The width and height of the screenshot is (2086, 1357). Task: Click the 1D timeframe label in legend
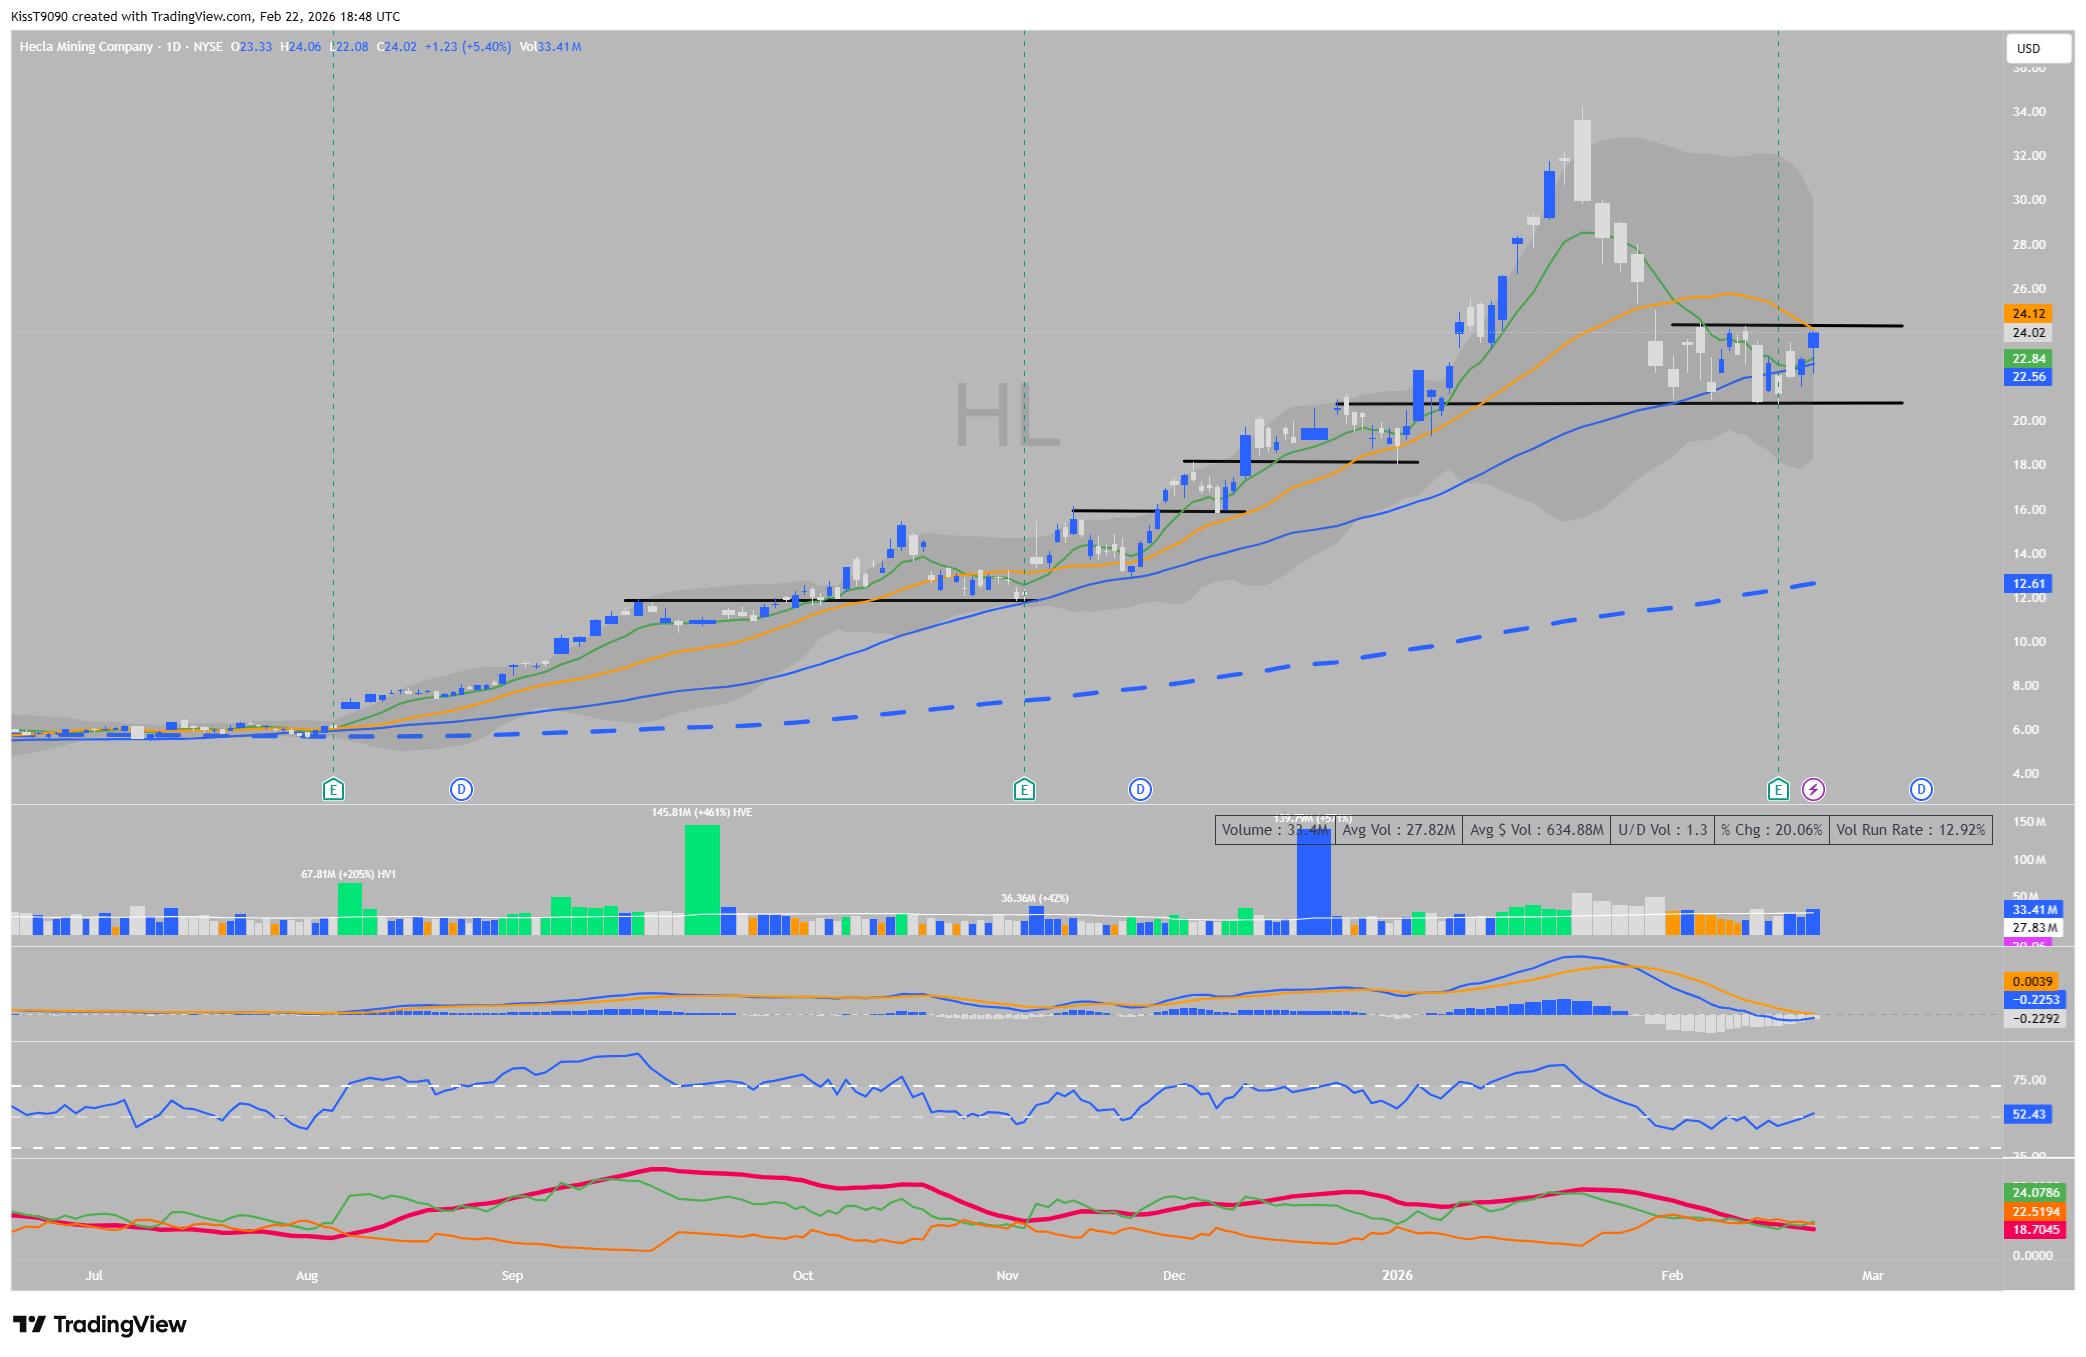[x=173, y=47]
